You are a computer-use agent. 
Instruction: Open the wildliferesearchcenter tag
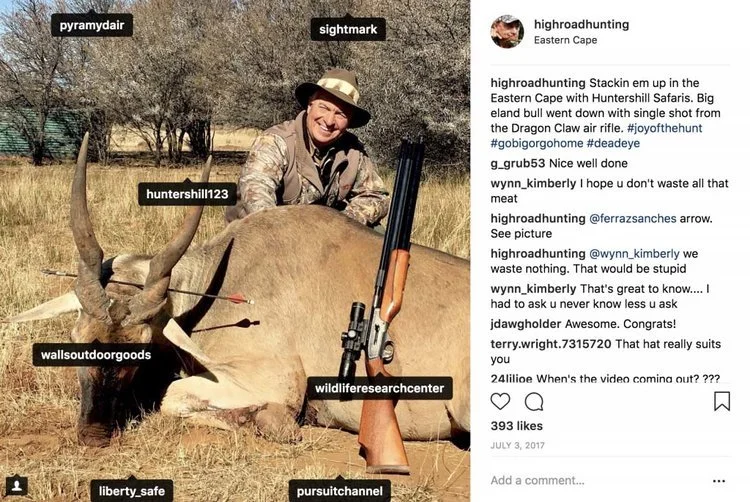(379, 388)
